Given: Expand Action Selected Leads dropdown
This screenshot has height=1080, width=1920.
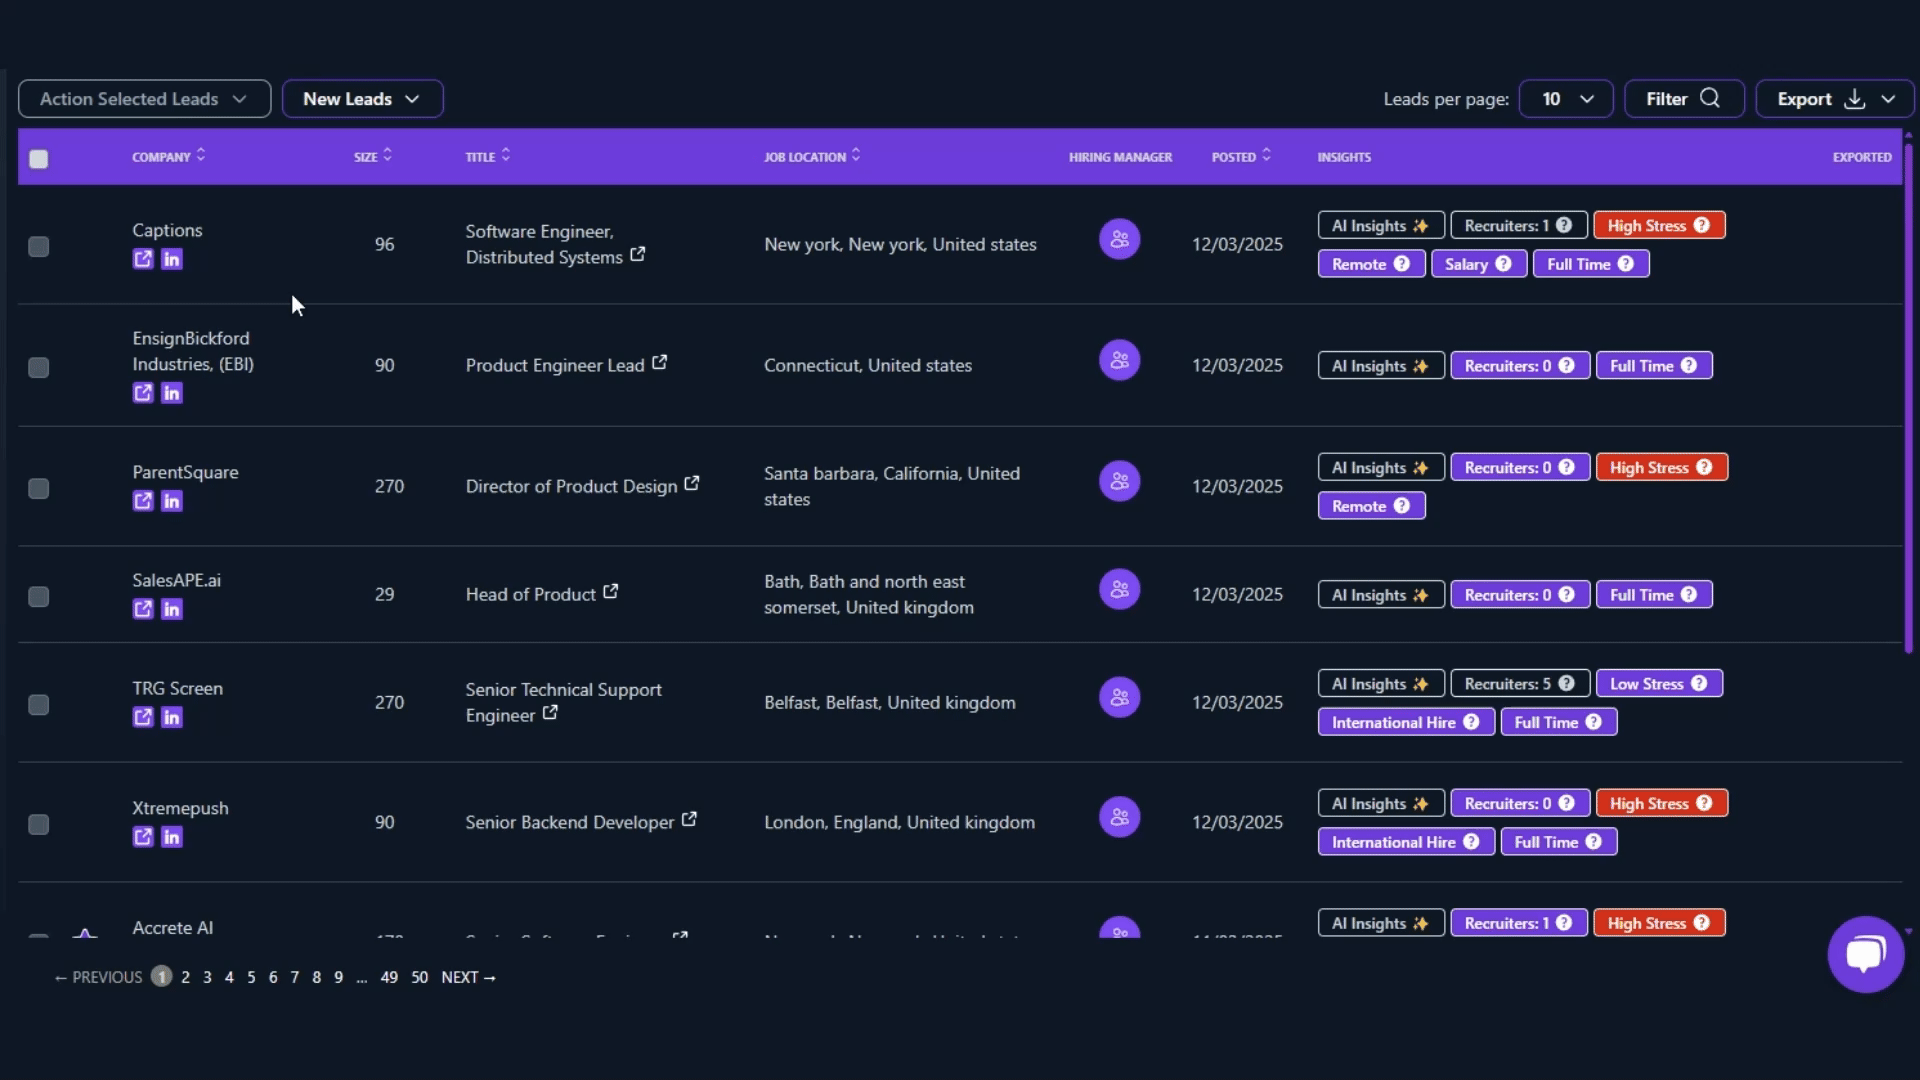Looking at the screenshot, I should pyautogui.click(x=144, y=99).
